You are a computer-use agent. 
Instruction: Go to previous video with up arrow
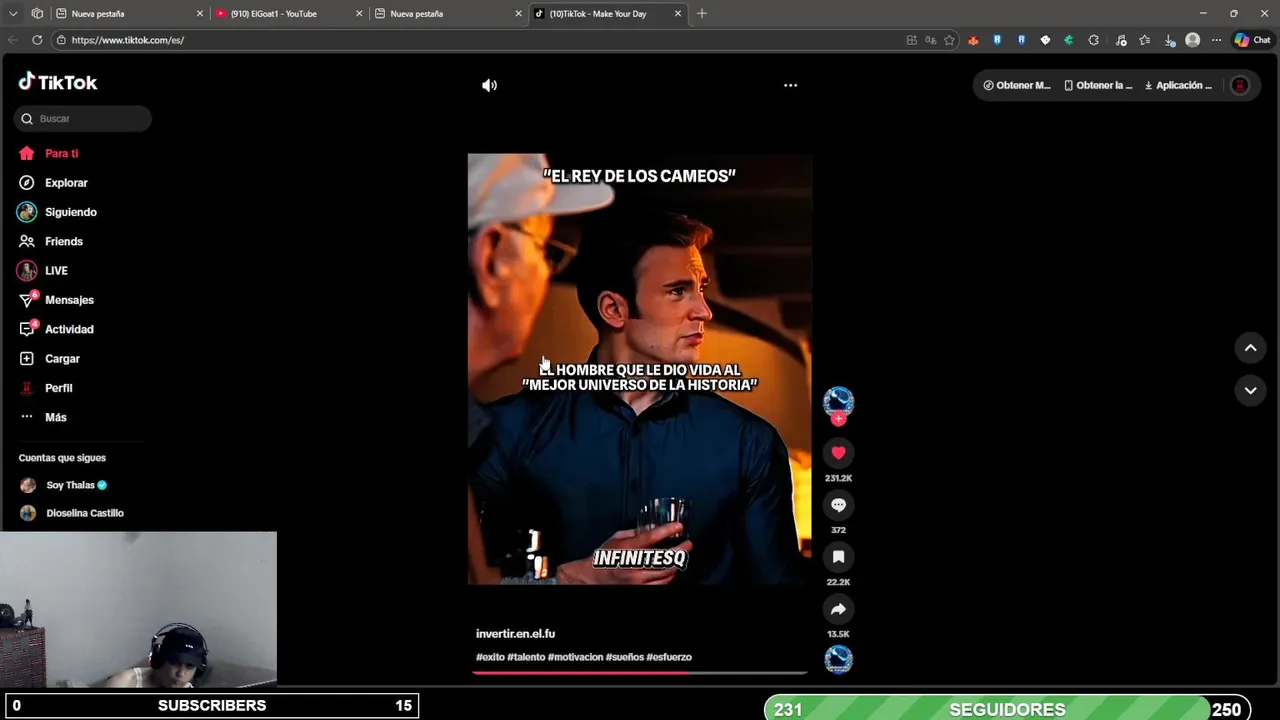click(1250, 348)
